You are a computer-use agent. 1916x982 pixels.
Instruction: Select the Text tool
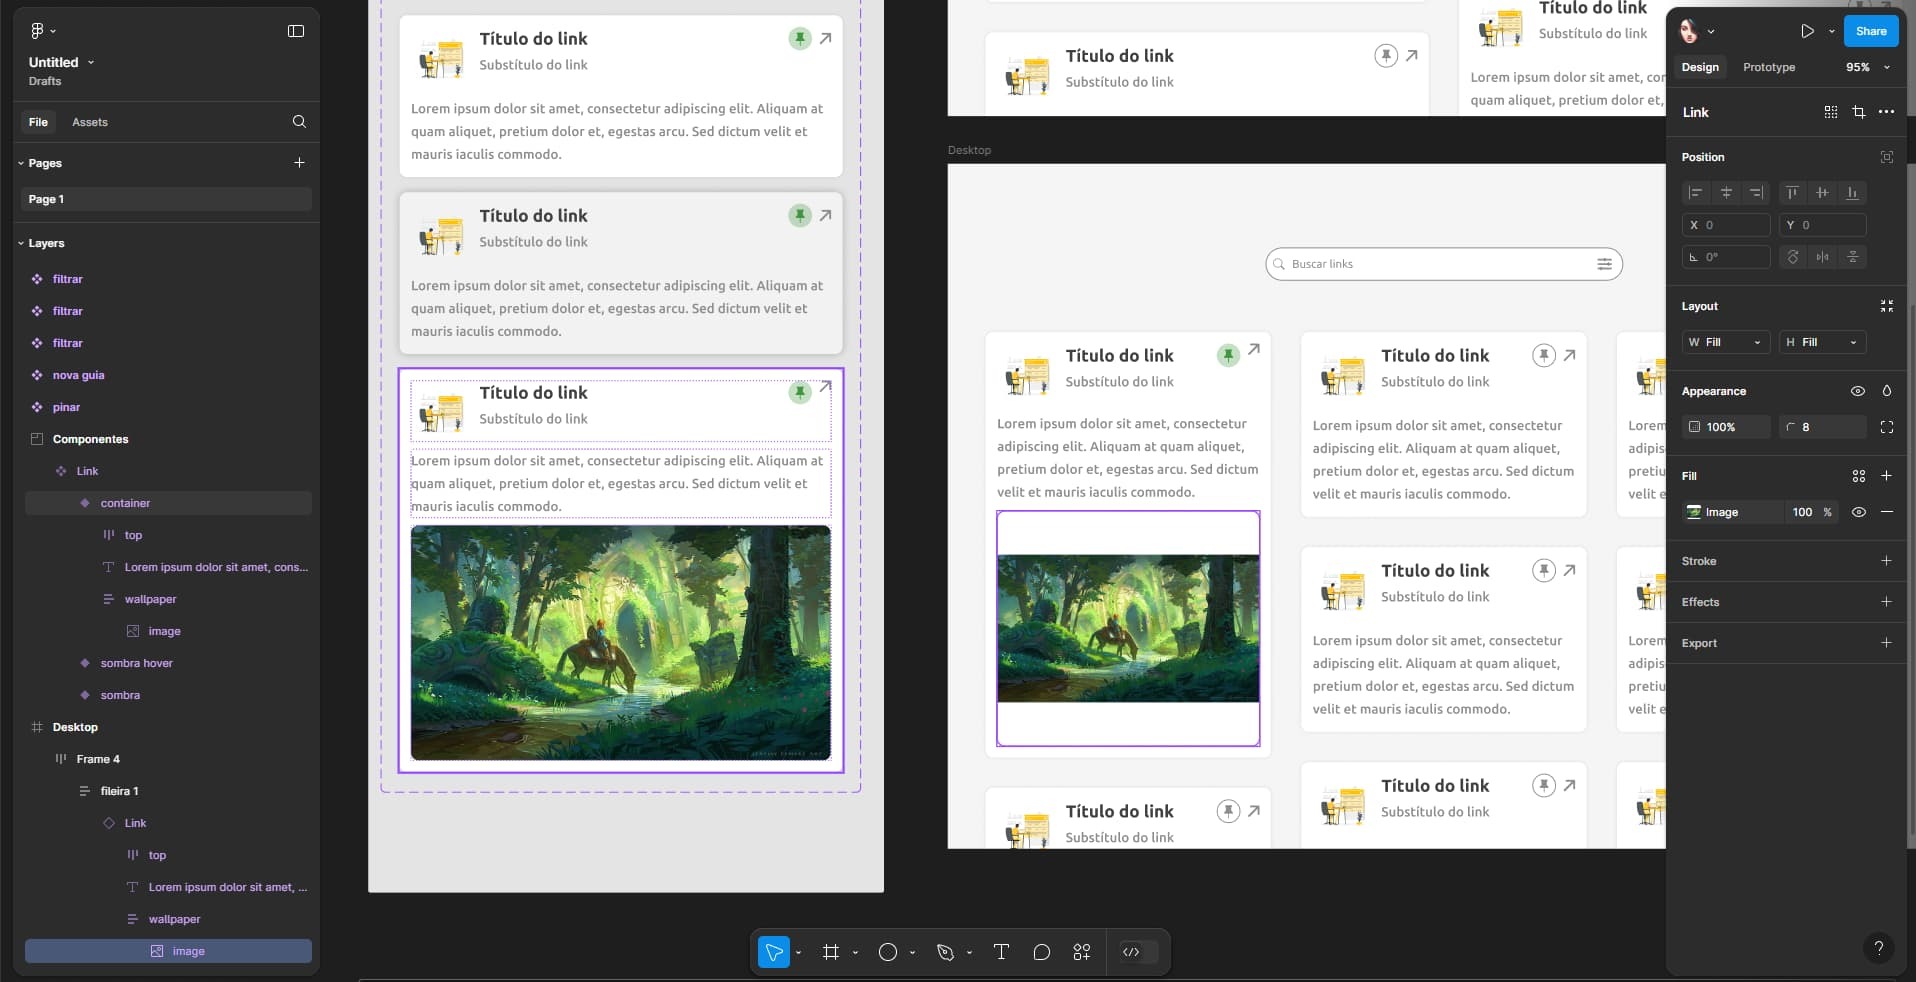1001,952
